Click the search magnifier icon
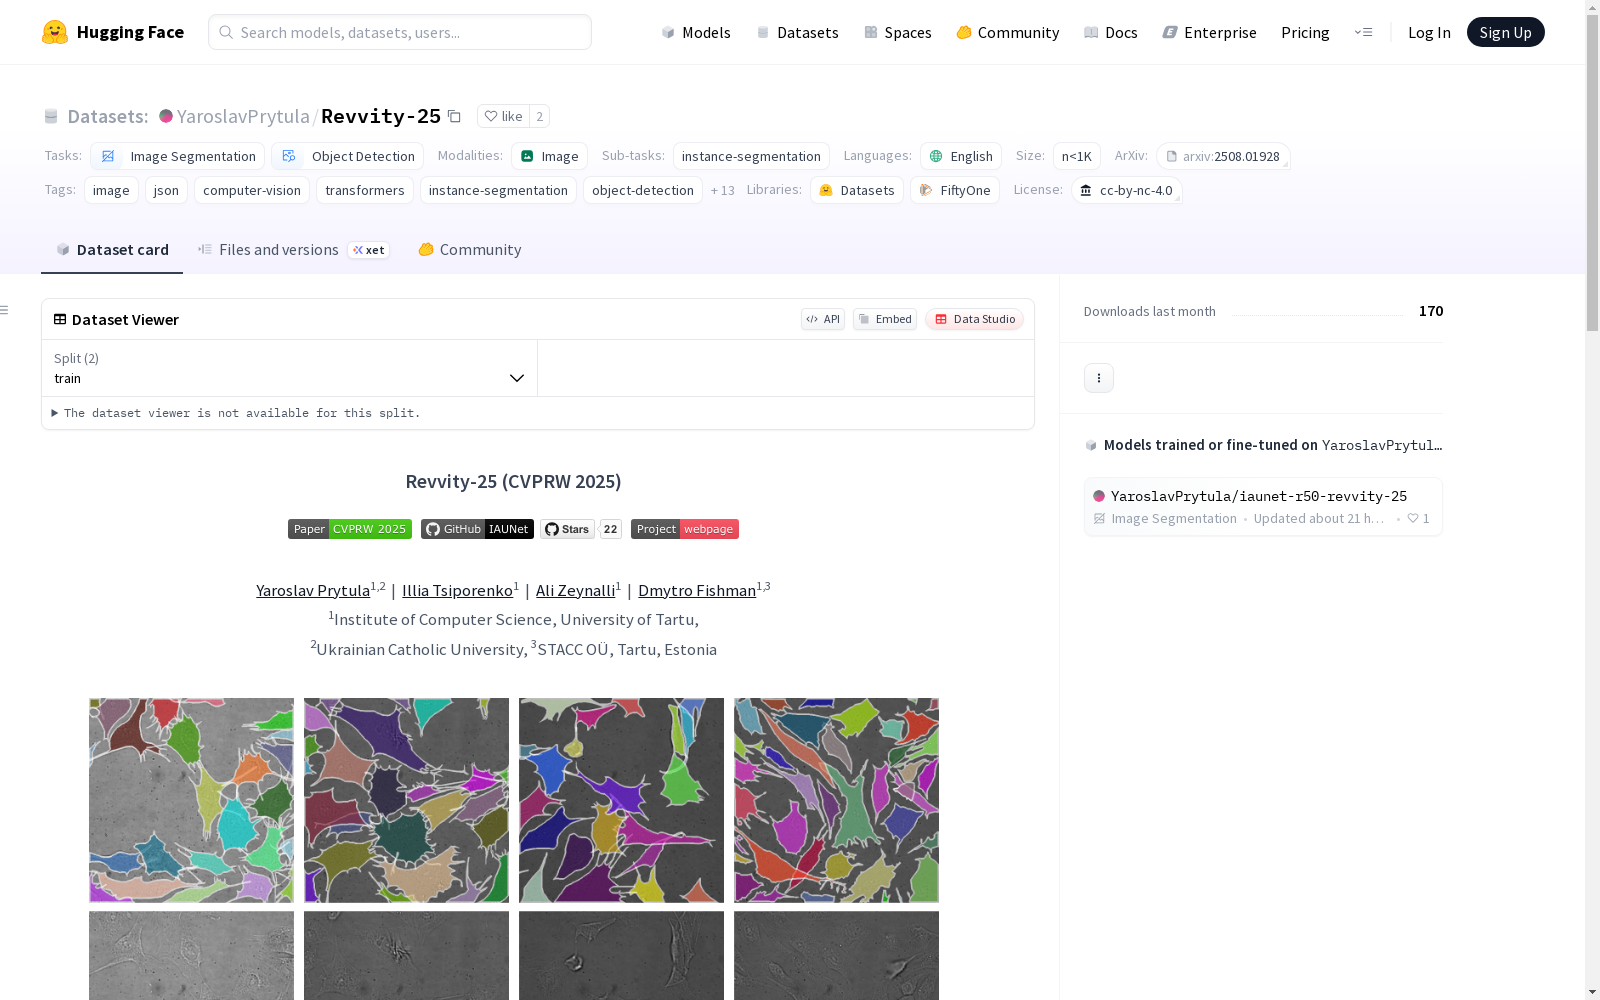Image resolution: width=1600 pixels, height=1000 pixels. pos(226,32)
